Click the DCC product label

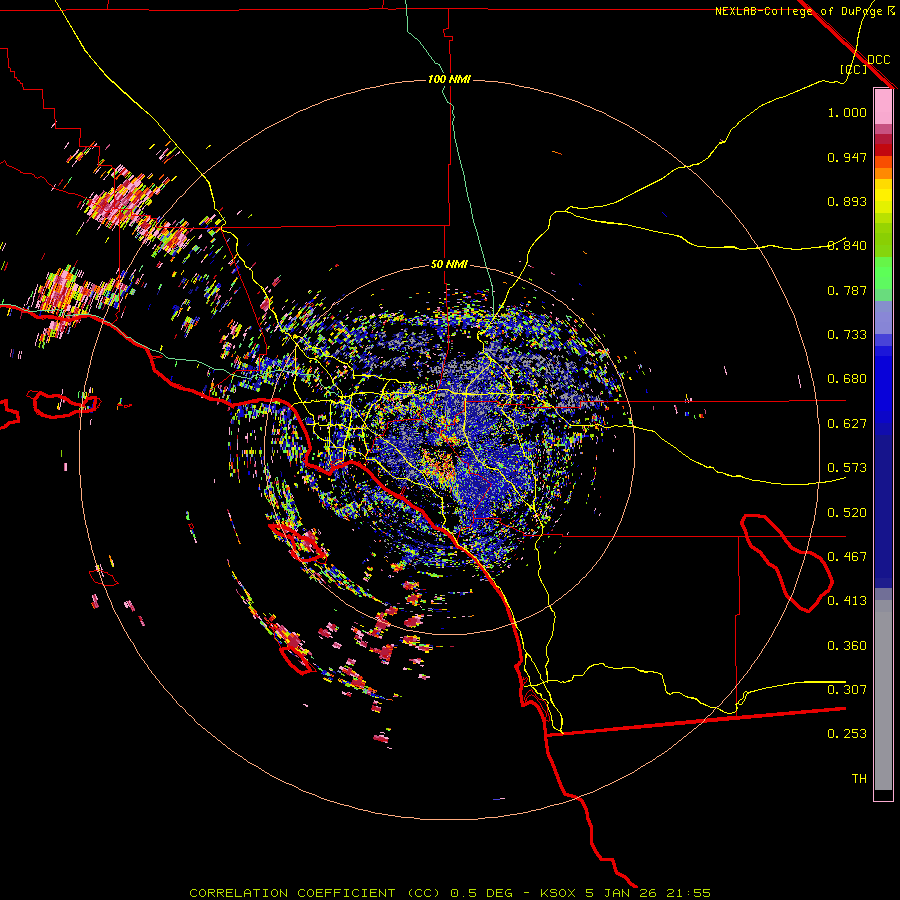(878, 60)
